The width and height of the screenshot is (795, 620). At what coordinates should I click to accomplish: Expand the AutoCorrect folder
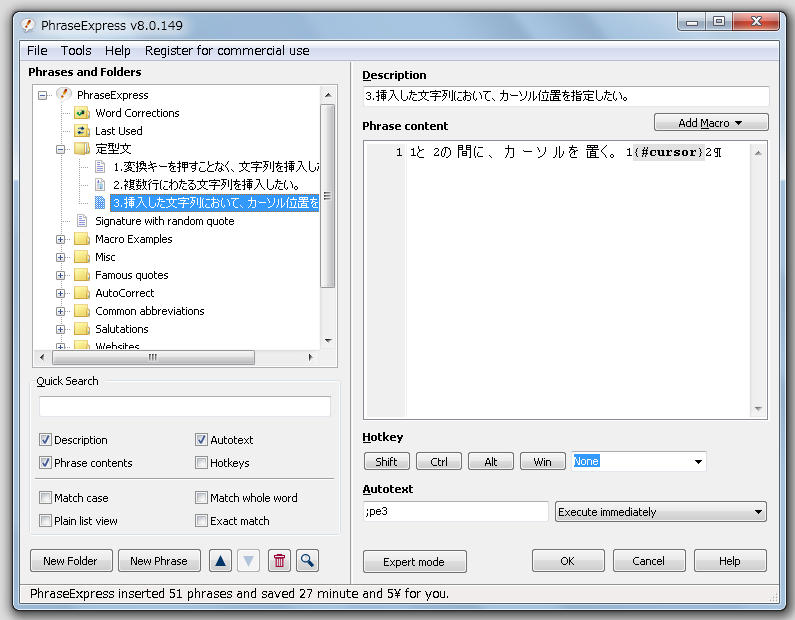(x=60, y=294)
